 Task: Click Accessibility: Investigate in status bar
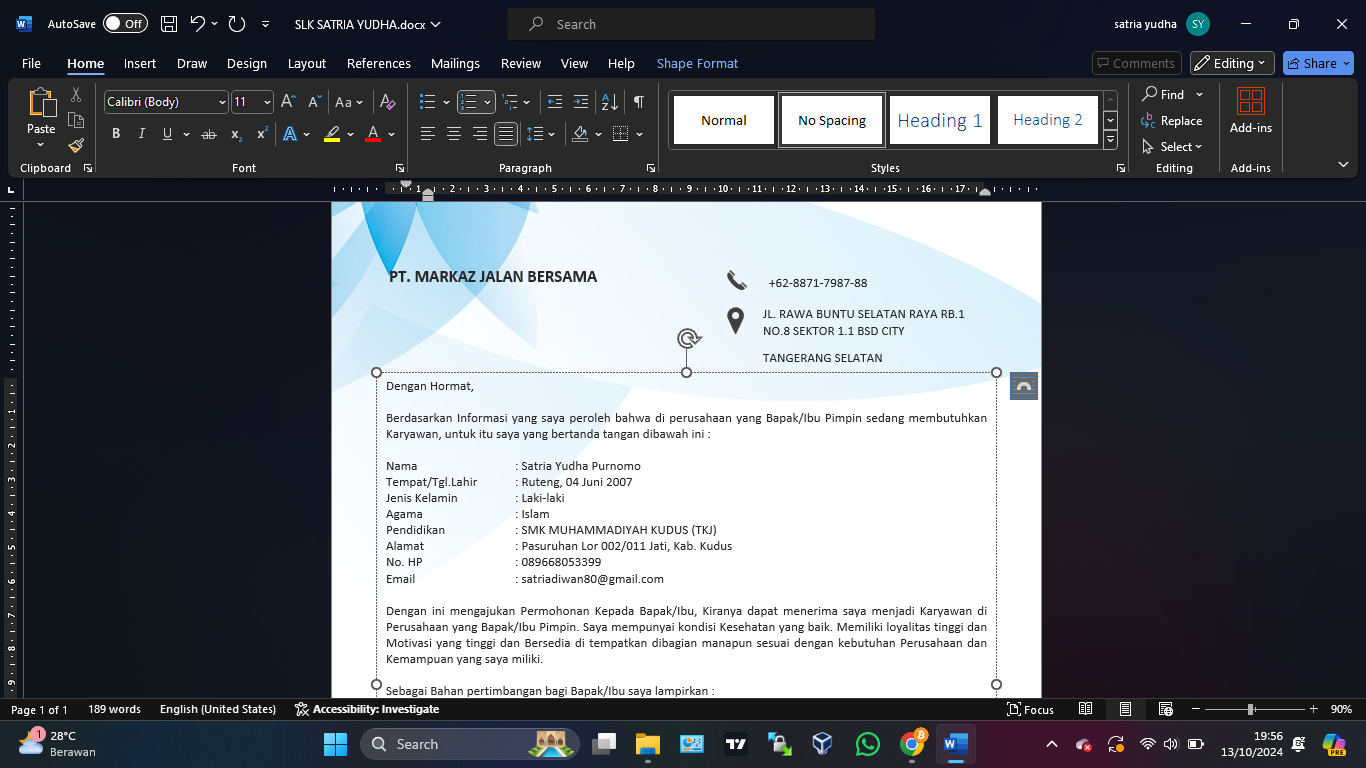pyautogui.click(x=367, y=709)
